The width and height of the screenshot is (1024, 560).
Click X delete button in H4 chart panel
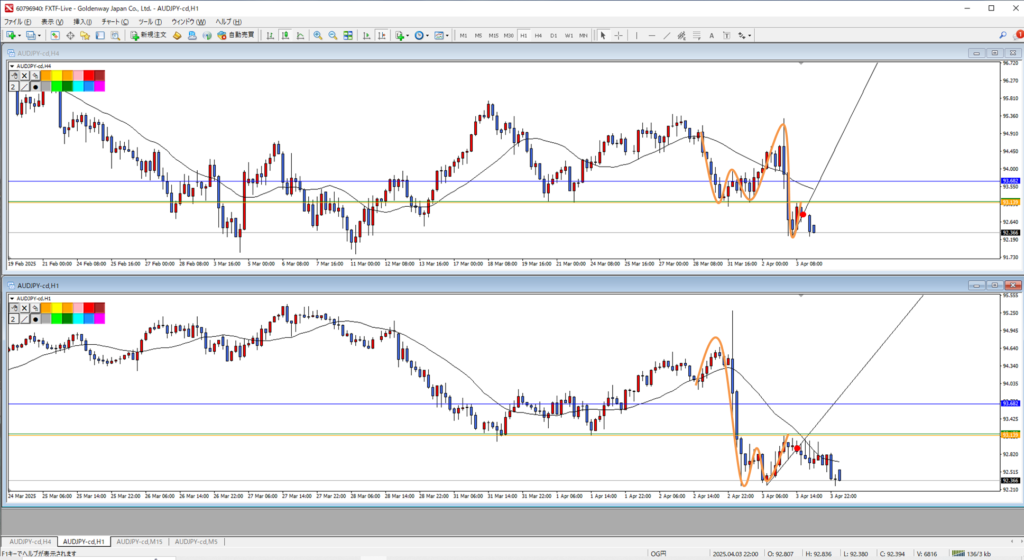tap(24, 76)
